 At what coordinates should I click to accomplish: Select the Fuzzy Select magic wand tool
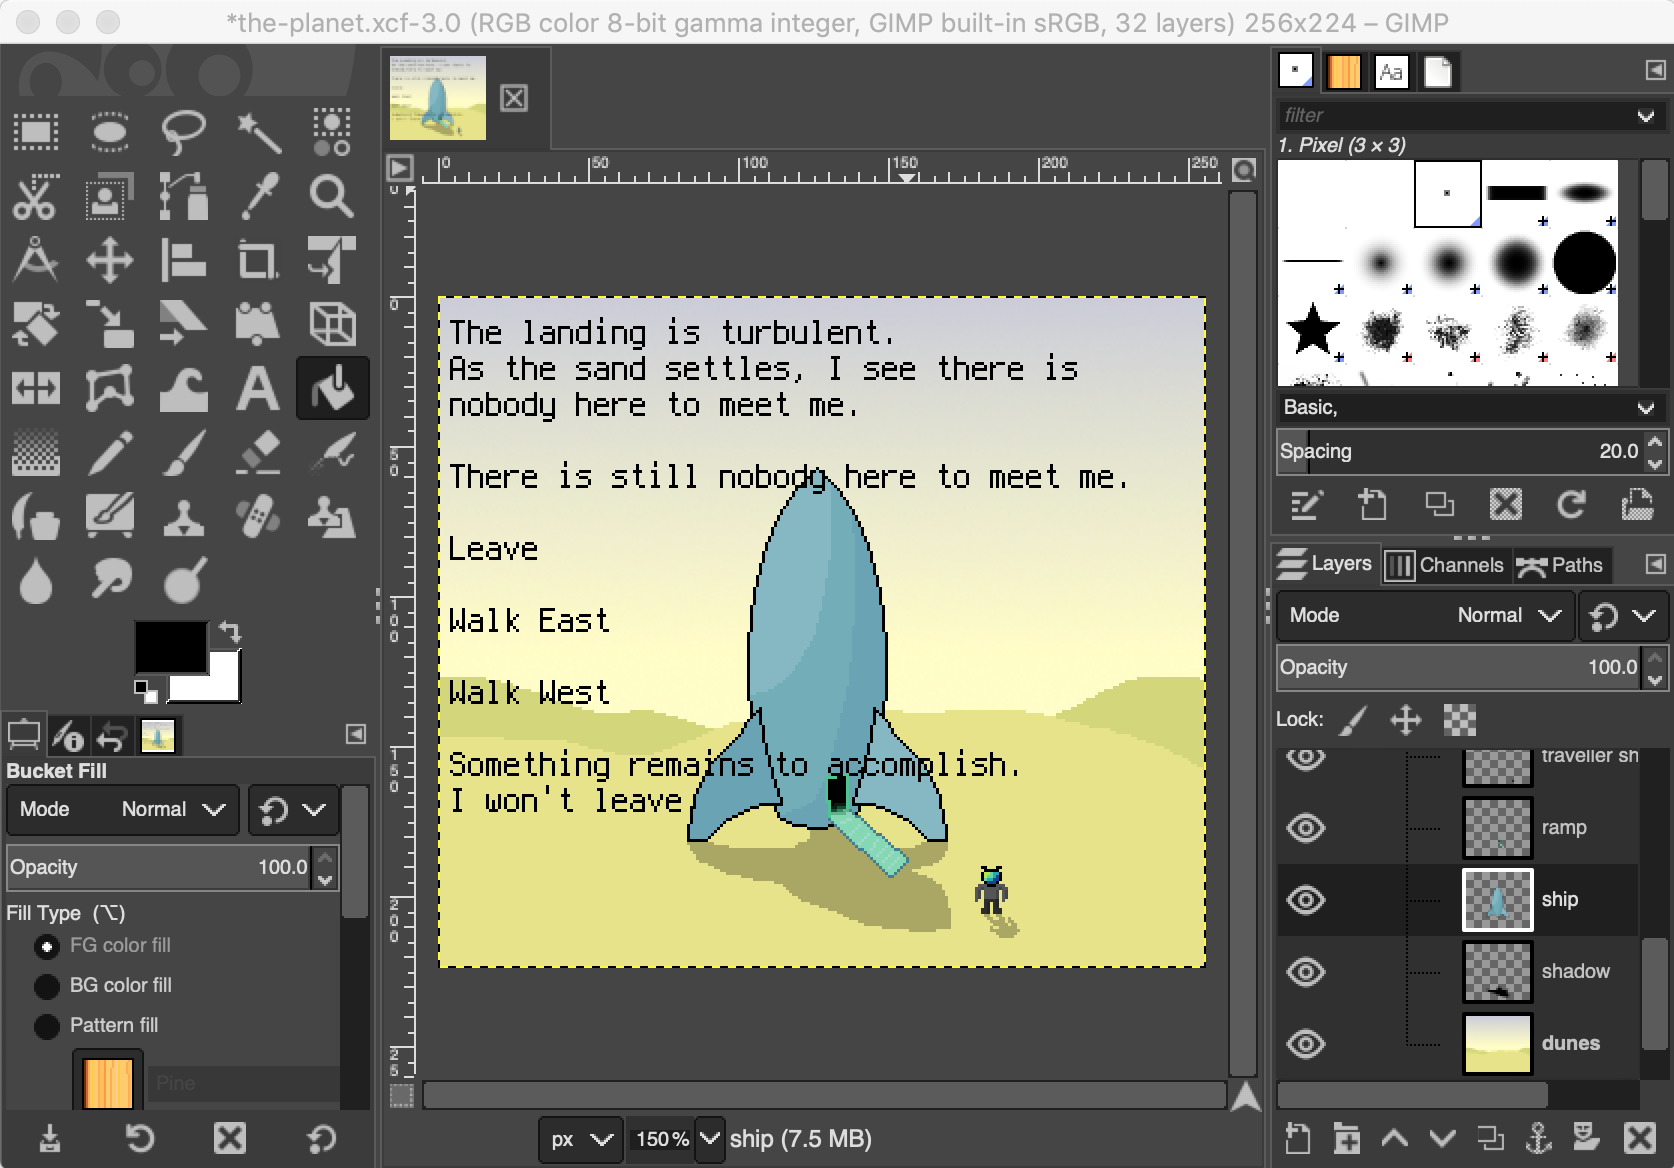pyautogui.click(x=258, y=132)
